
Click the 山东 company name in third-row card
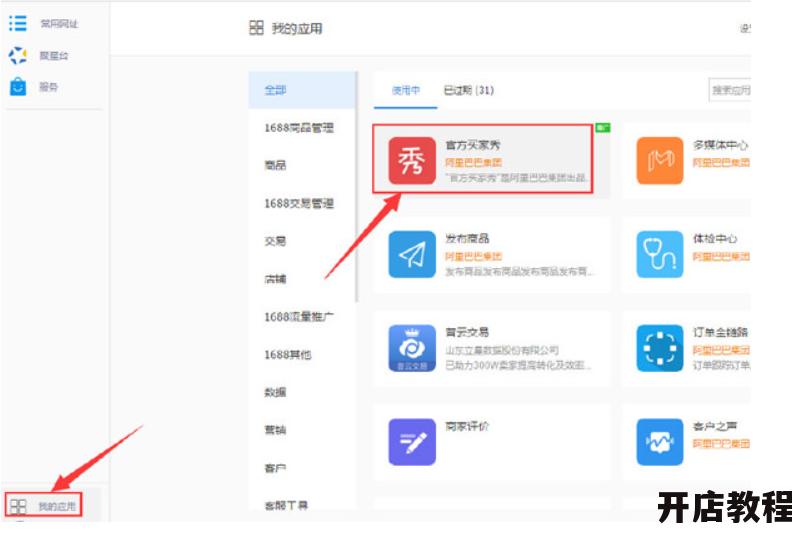click(502, 350)
